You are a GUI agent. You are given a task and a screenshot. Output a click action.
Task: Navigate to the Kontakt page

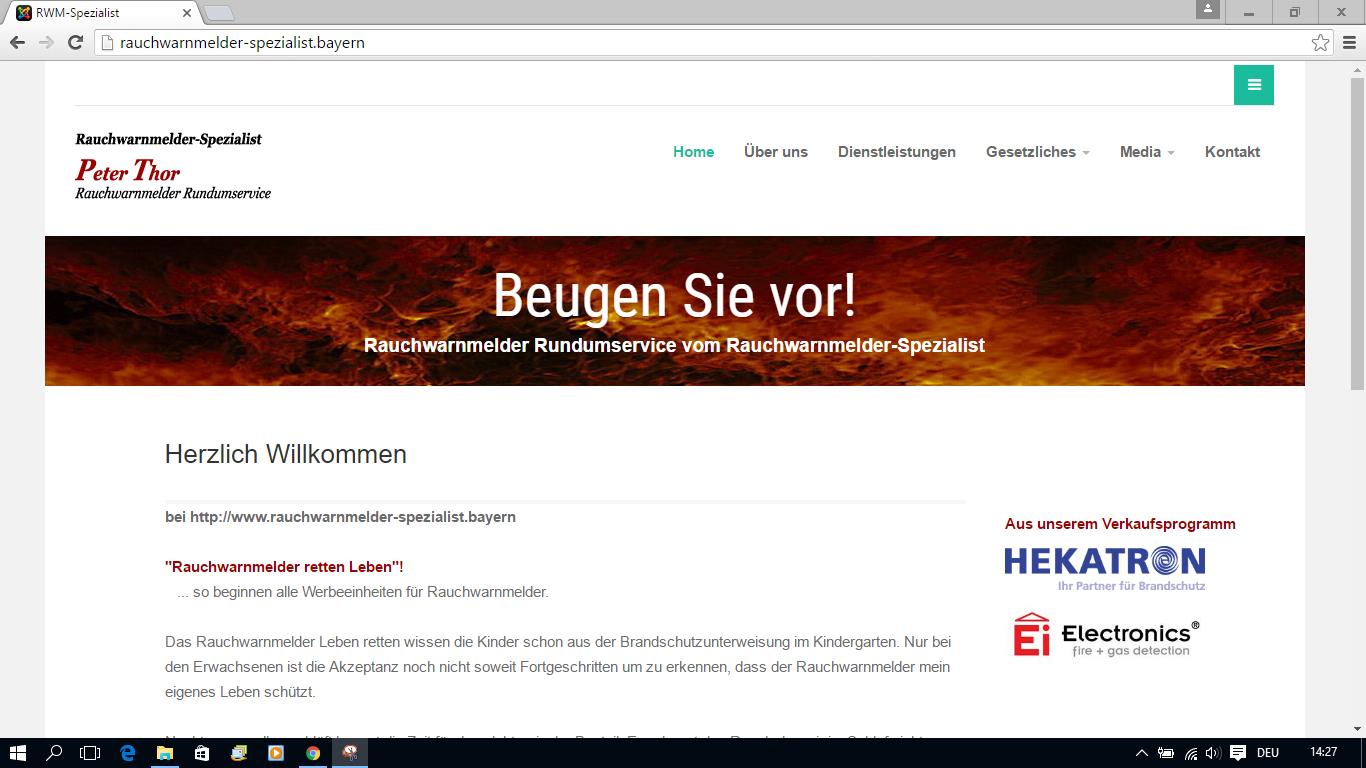[1232, 152]
